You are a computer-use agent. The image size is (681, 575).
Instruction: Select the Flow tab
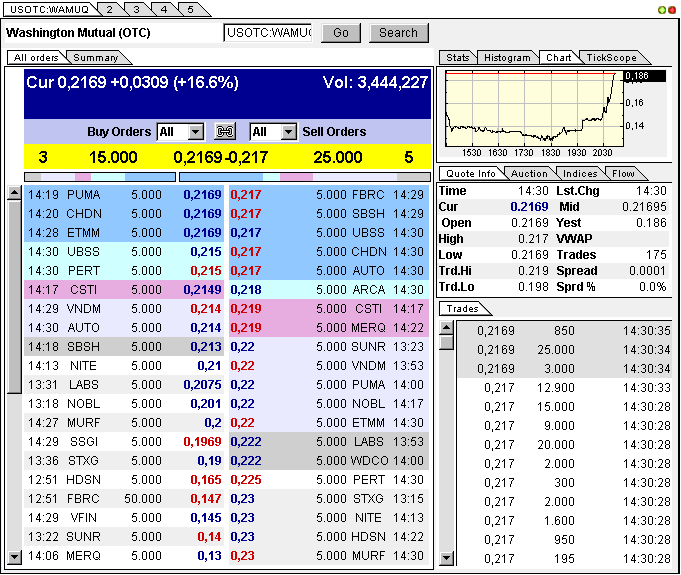pos(623,174)
